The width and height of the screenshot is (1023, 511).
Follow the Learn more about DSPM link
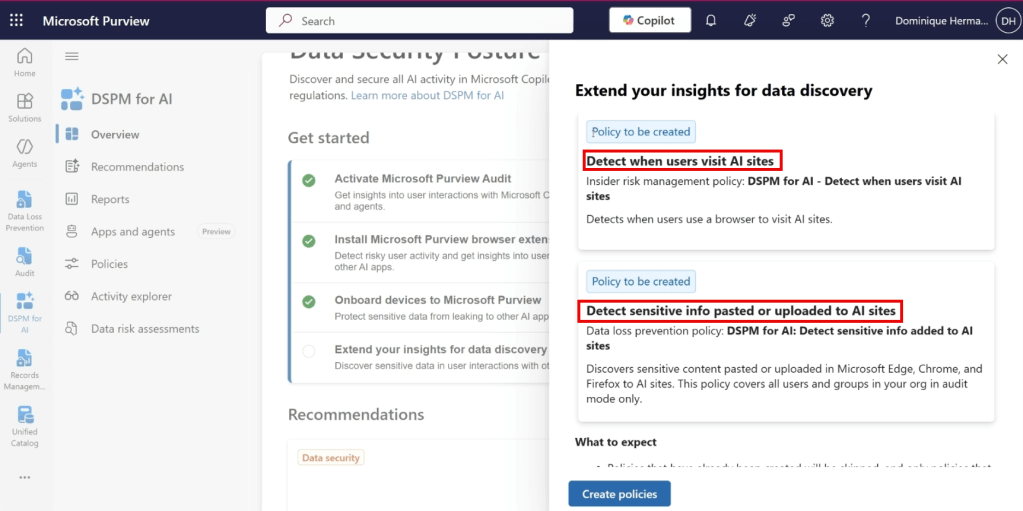[x=427, y=95]
